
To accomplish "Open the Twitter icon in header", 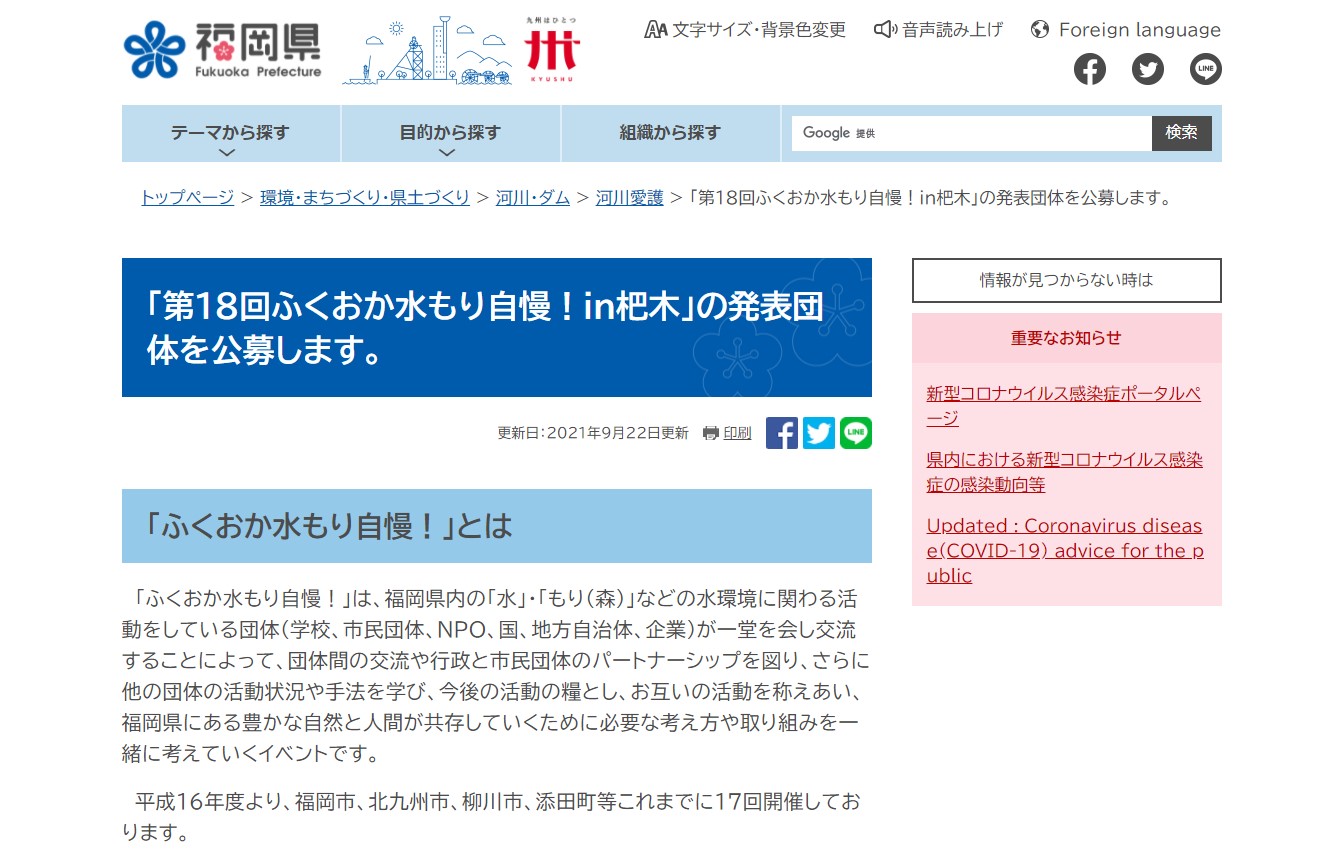I will 1147,69.
